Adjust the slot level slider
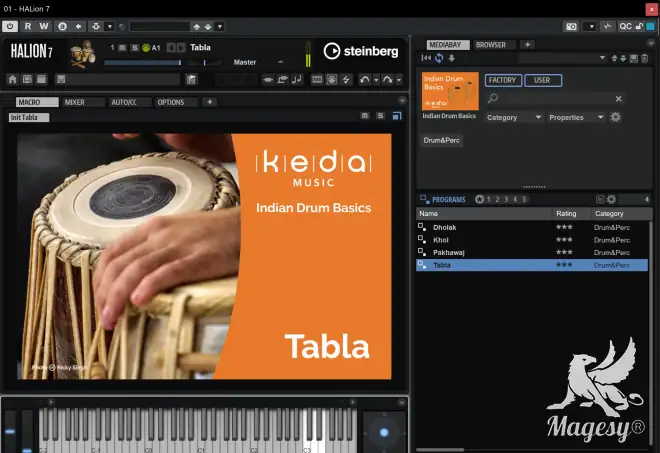 [143, 63]
